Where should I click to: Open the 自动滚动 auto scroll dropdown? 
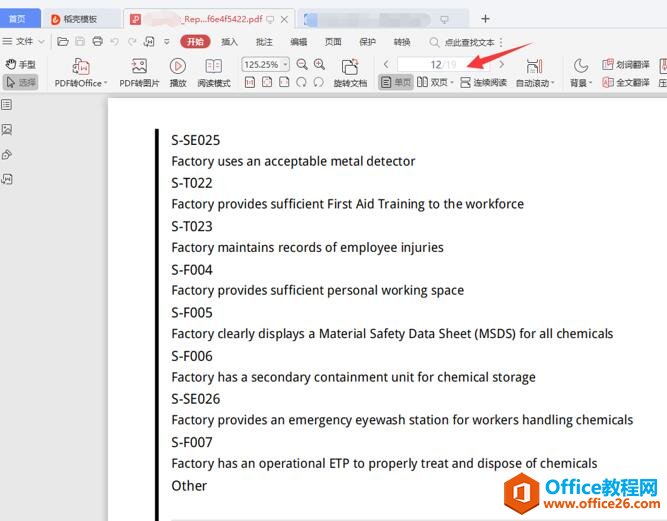[535, 73]
